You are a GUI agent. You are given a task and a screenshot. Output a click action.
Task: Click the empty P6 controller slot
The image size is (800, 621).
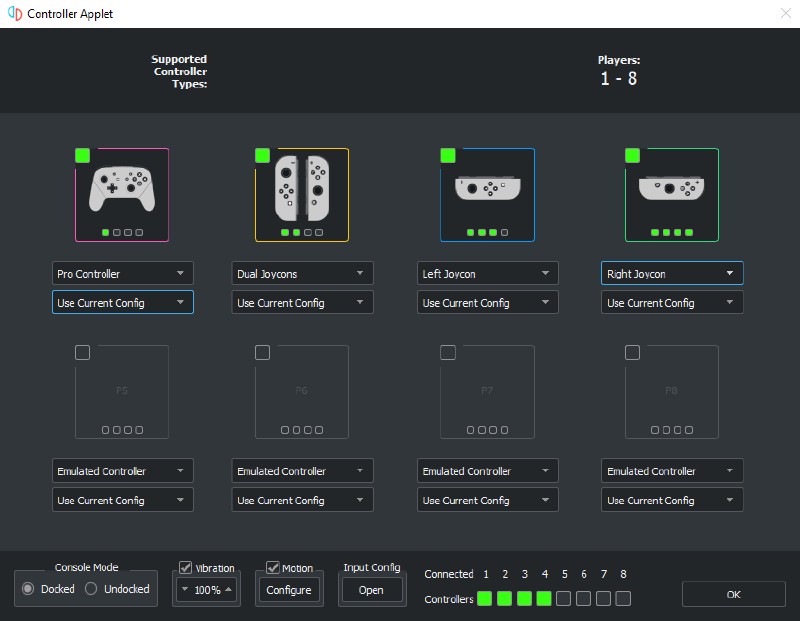pyautogui.click(x=302, y=390)
